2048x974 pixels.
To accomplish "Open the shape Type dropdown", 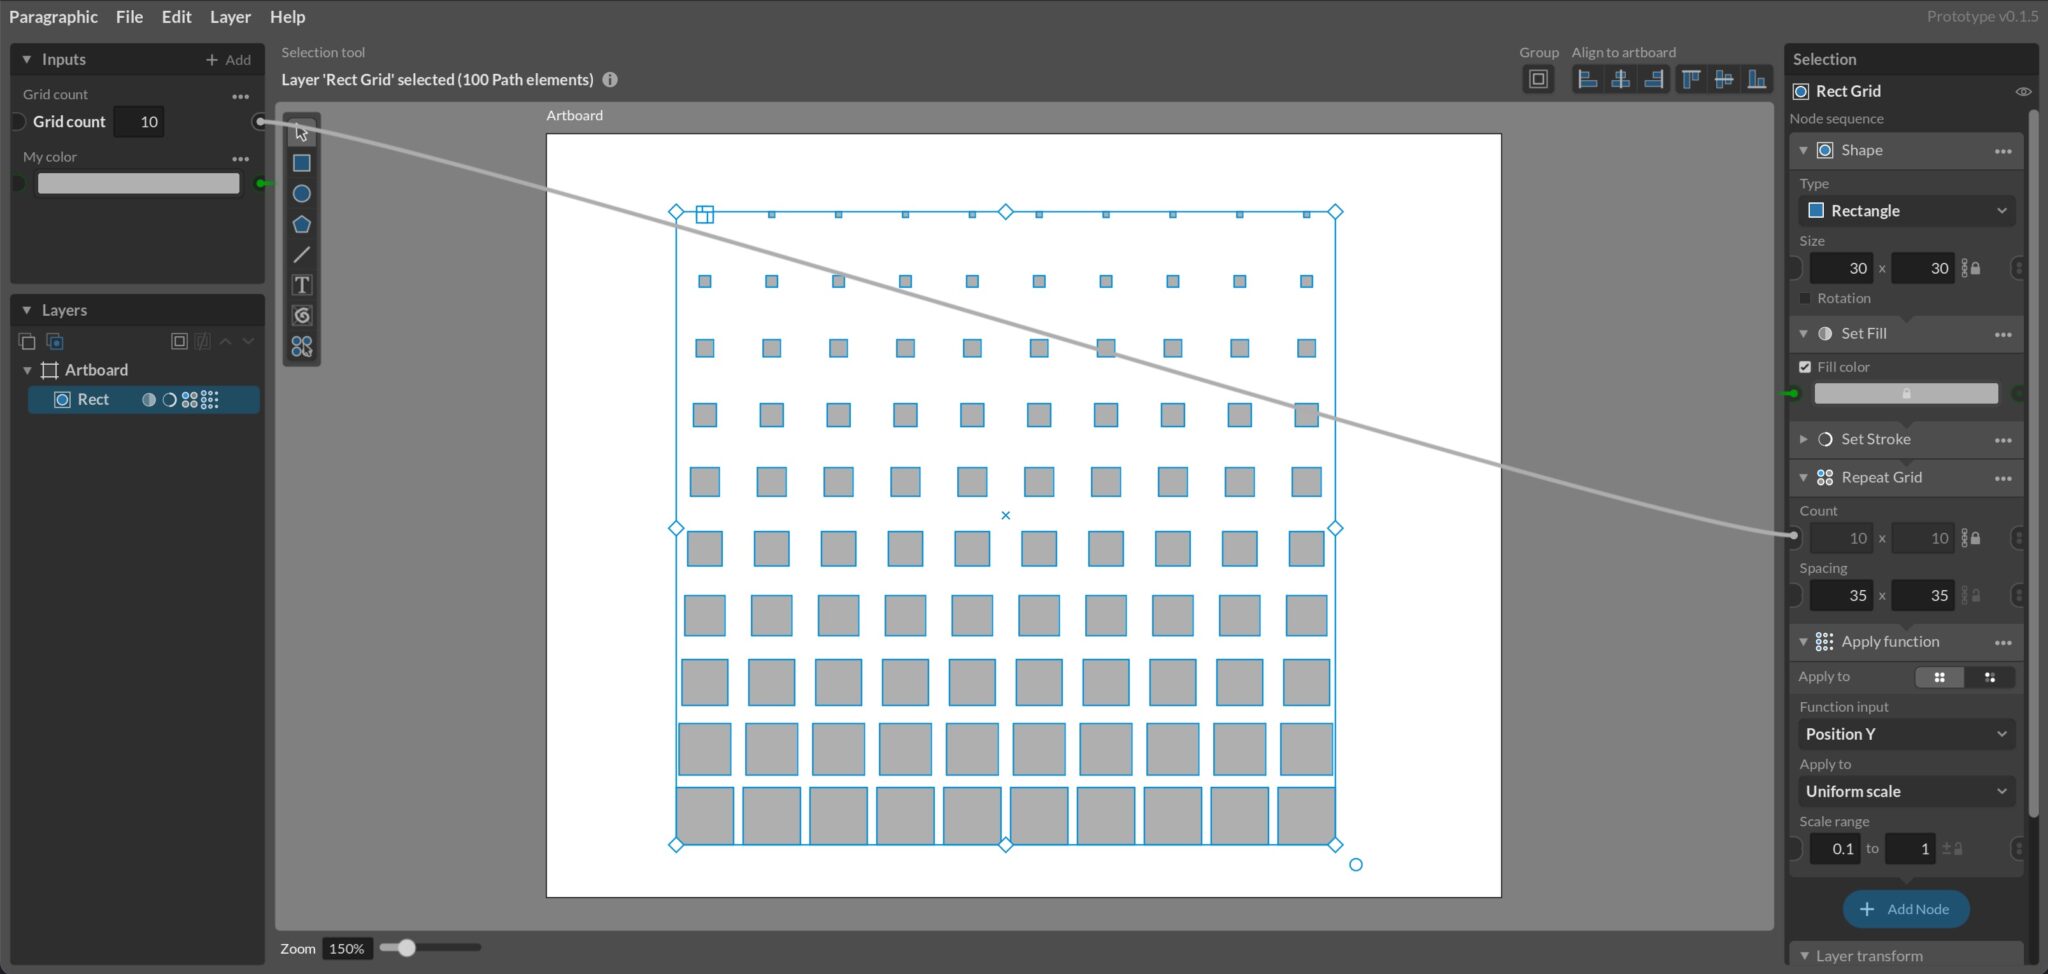I will click(1905, 210).
